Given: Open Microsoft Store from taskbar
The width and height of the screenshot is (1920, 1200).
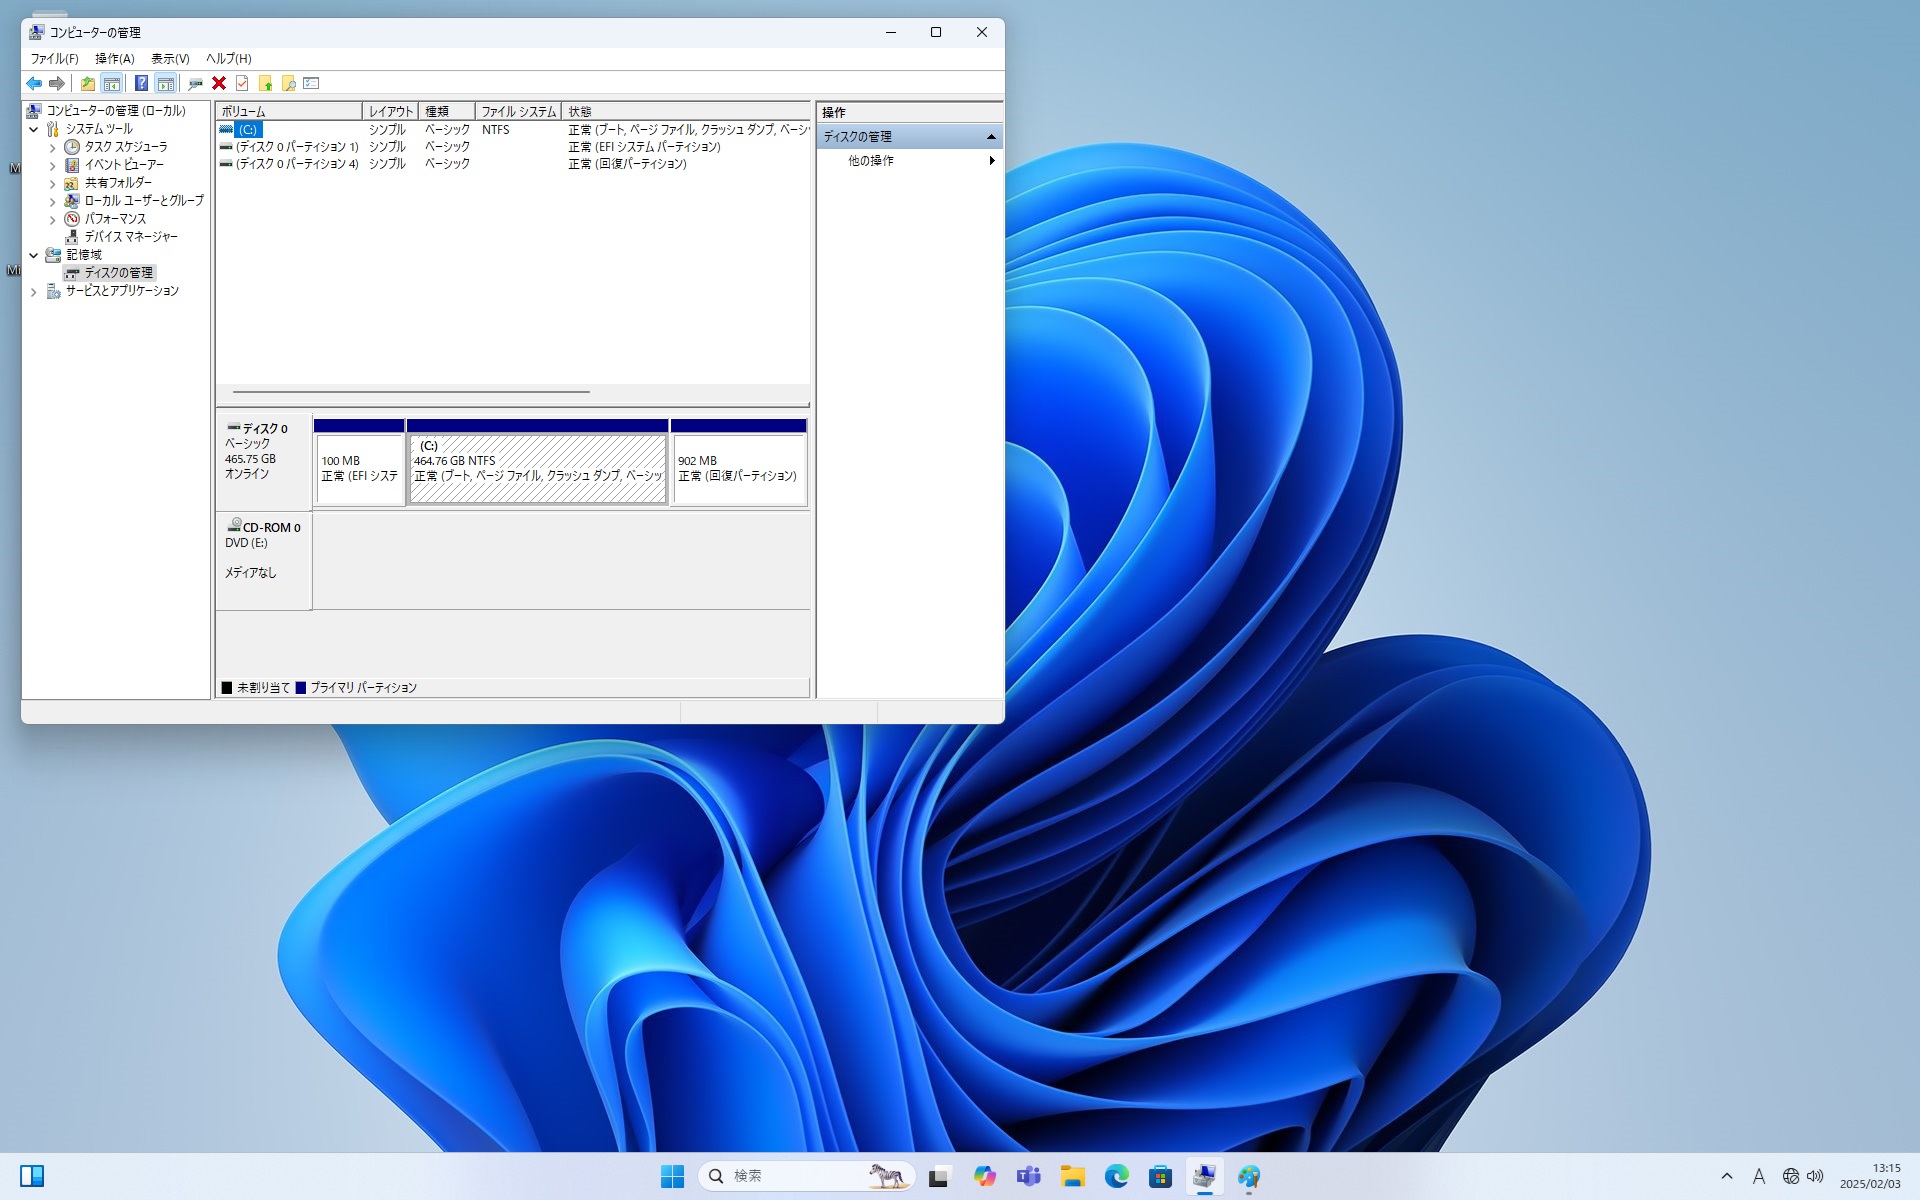Looking at the screenshot, I should [x=1160, y=1176].
